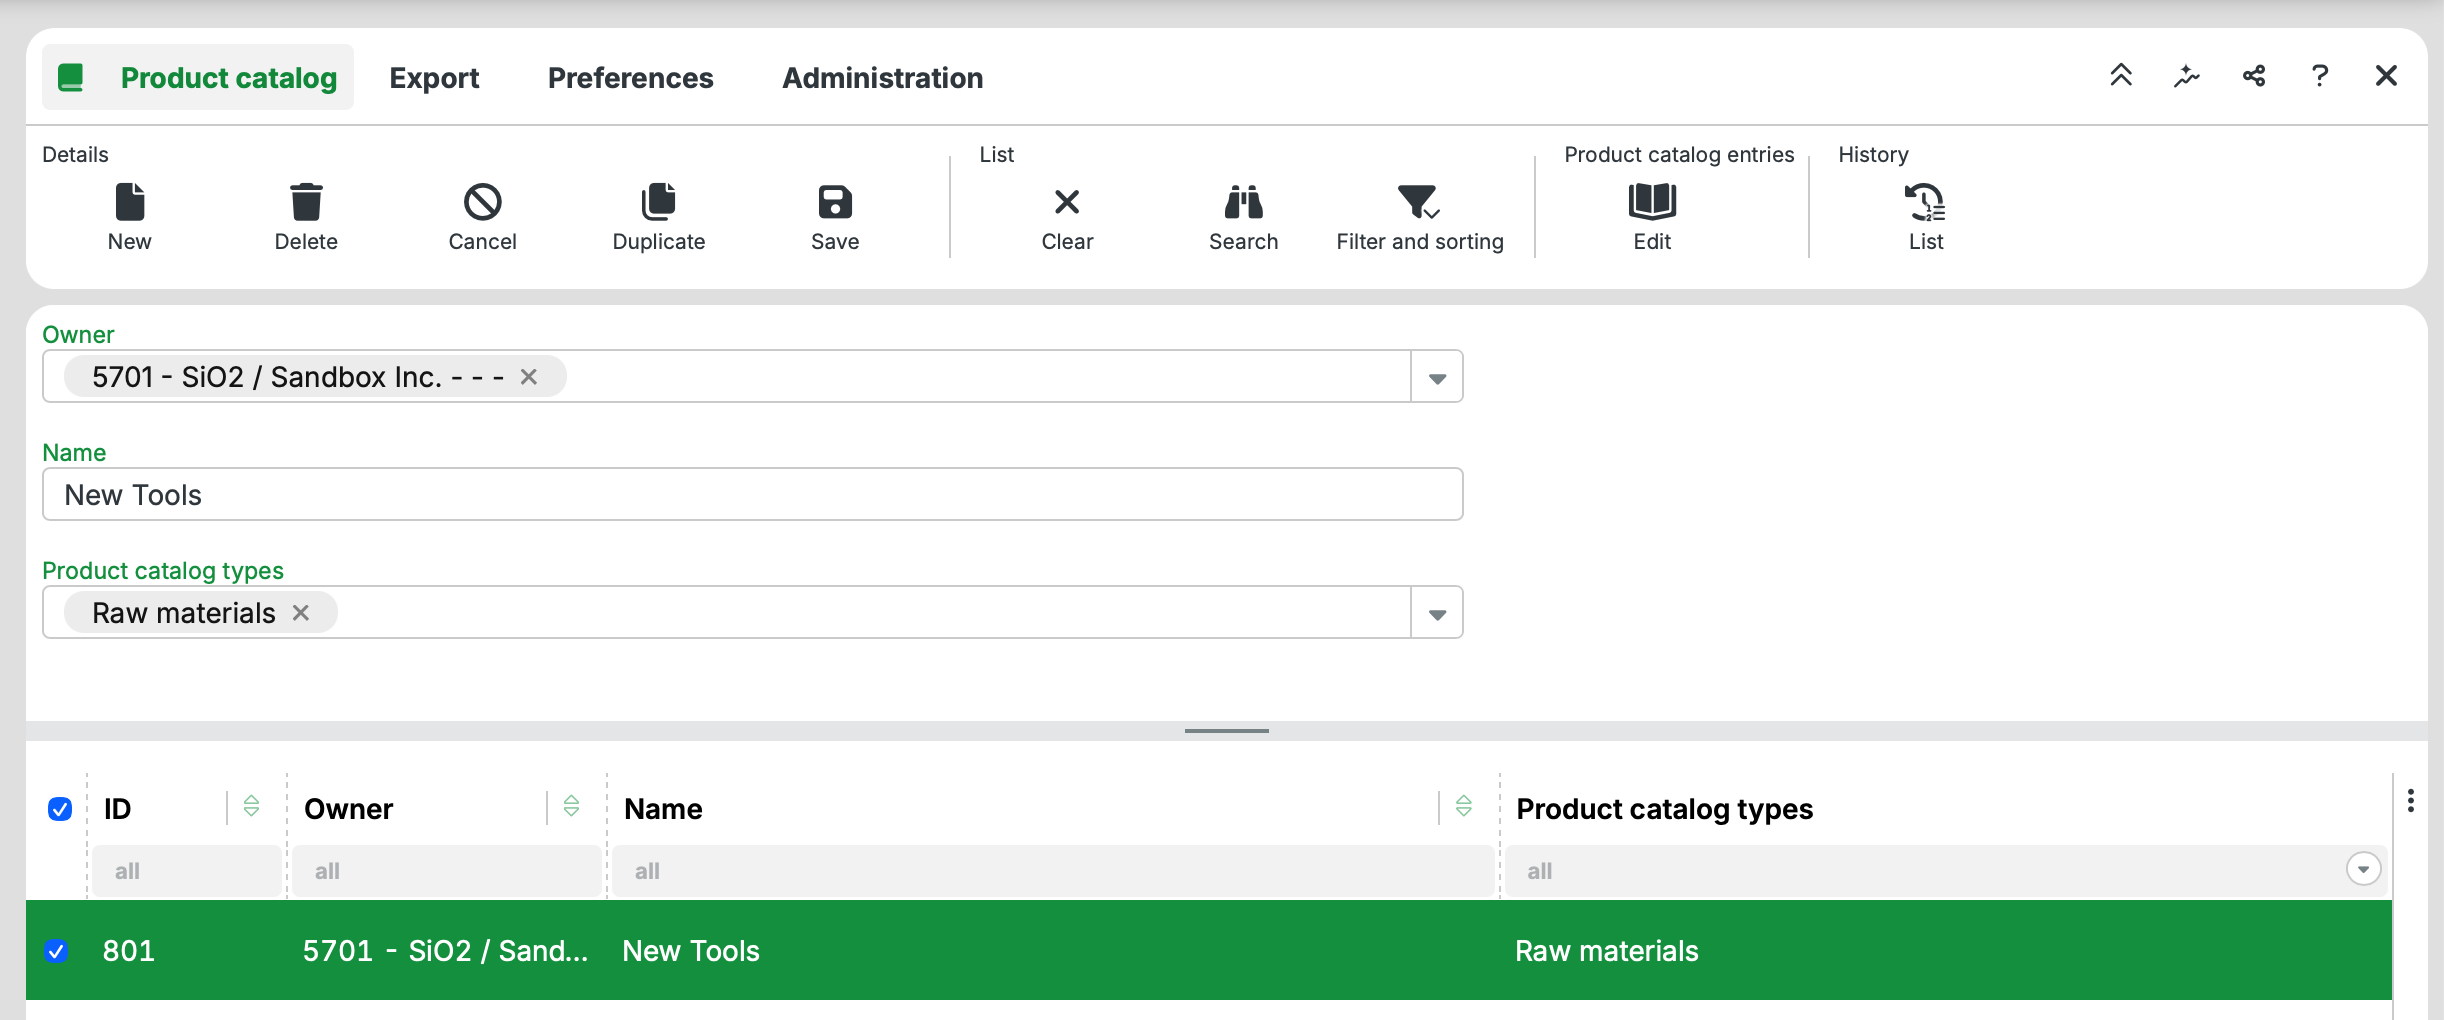Click the Name filter field
This screenshot has width=2444, height=1020.
click(x=1053, y=871)
